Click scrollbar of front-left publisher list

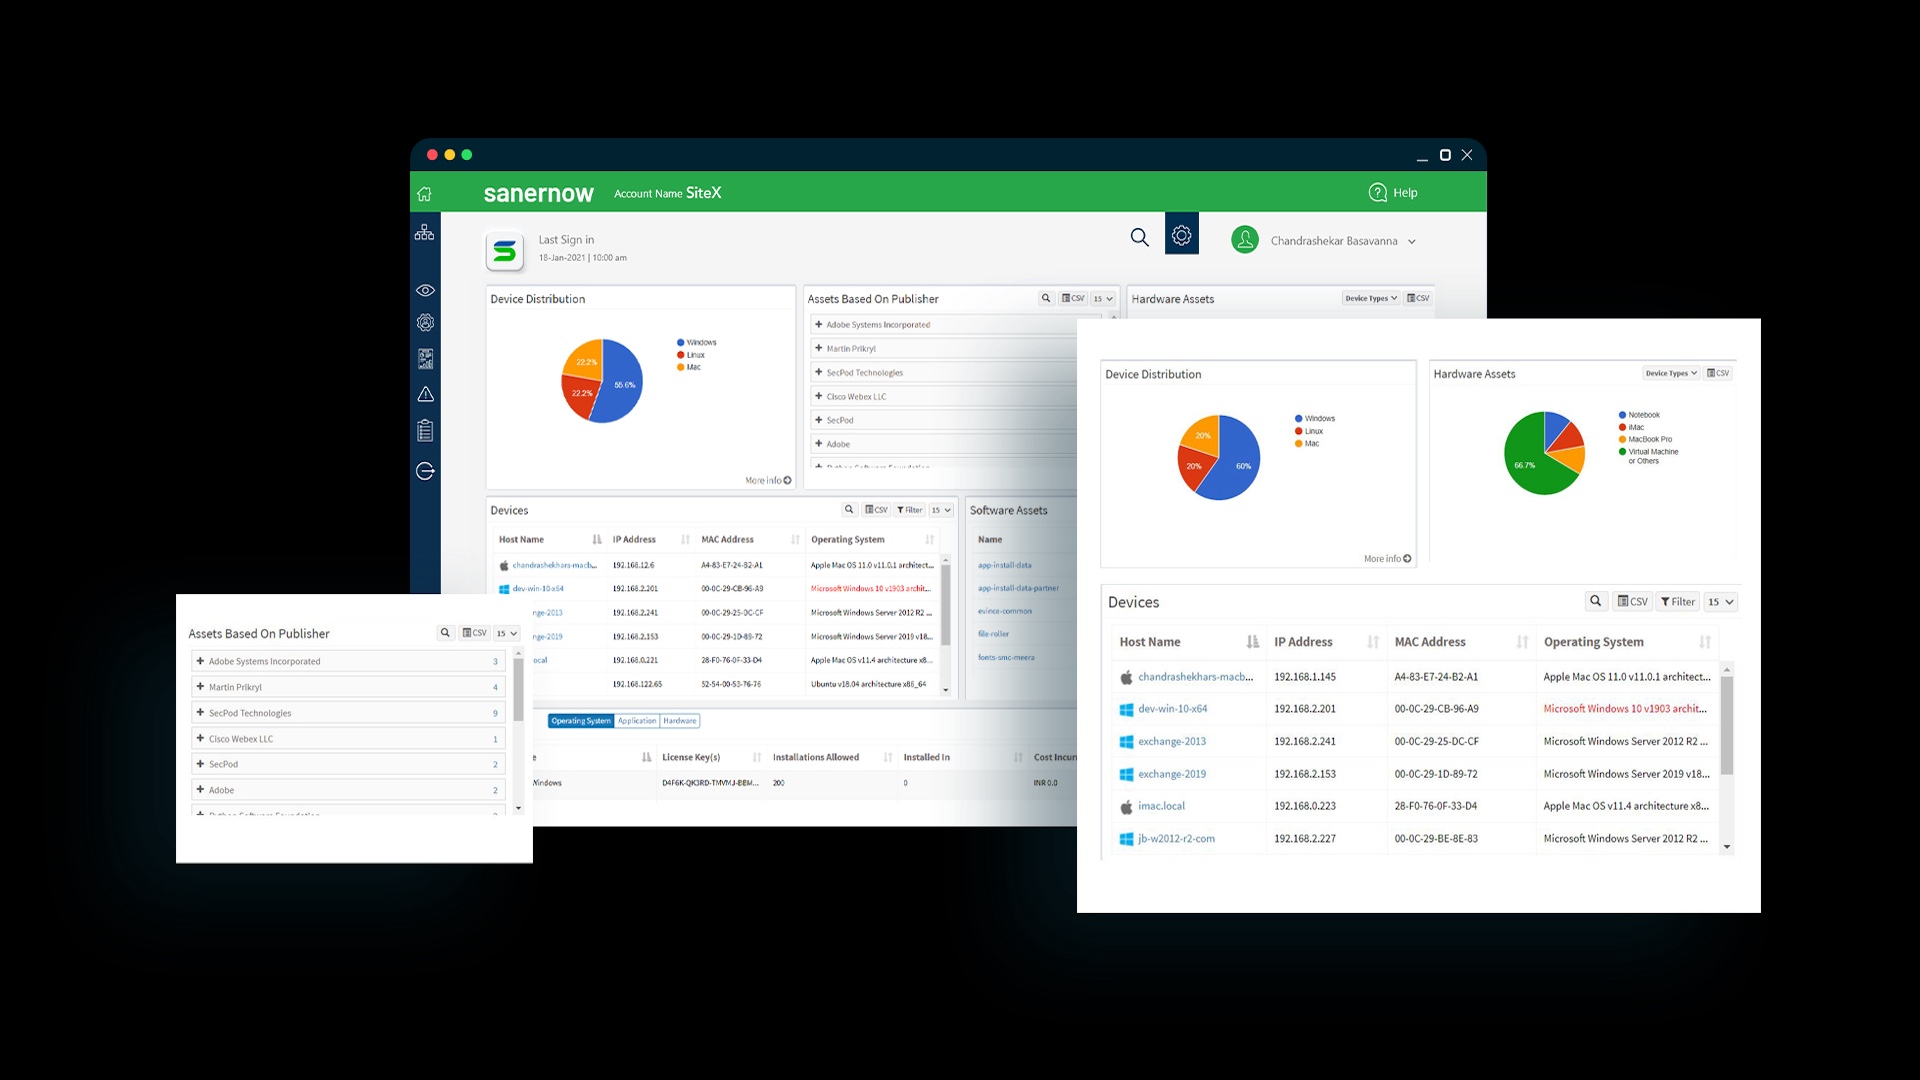tap(518, 690)
